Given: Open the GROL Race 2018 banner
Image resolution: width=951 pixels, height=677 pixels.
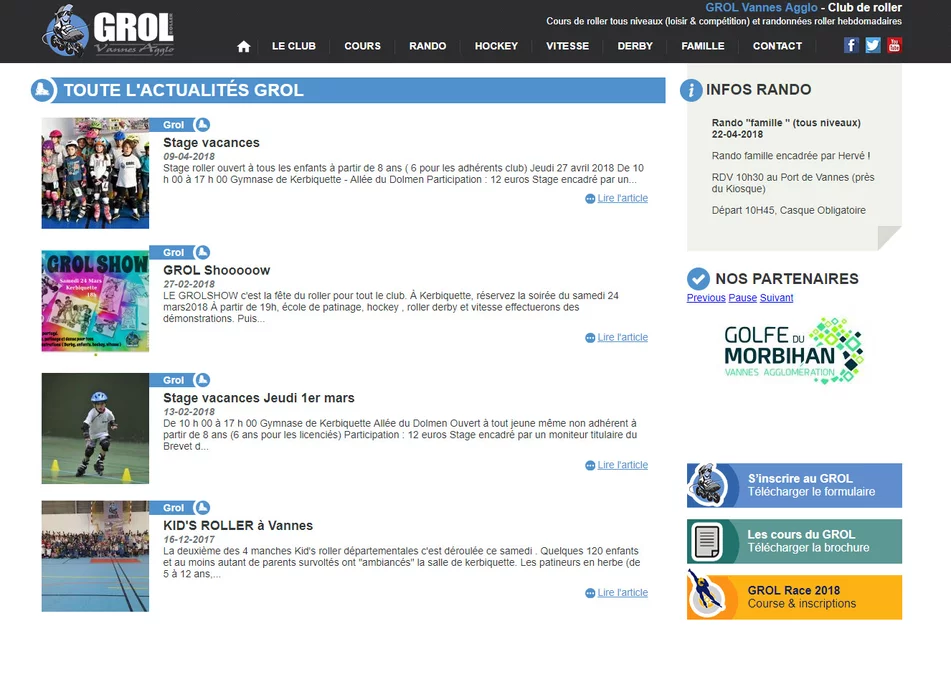Looking at the screenshot, I should 794,597.
